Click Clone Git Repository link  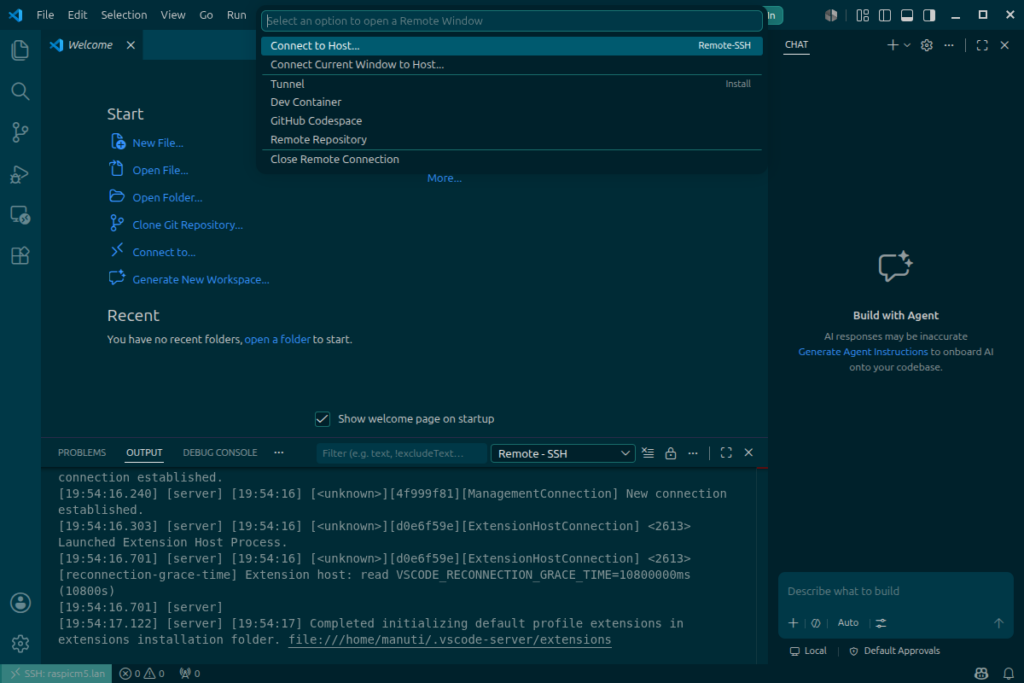(x=187, y=225)
